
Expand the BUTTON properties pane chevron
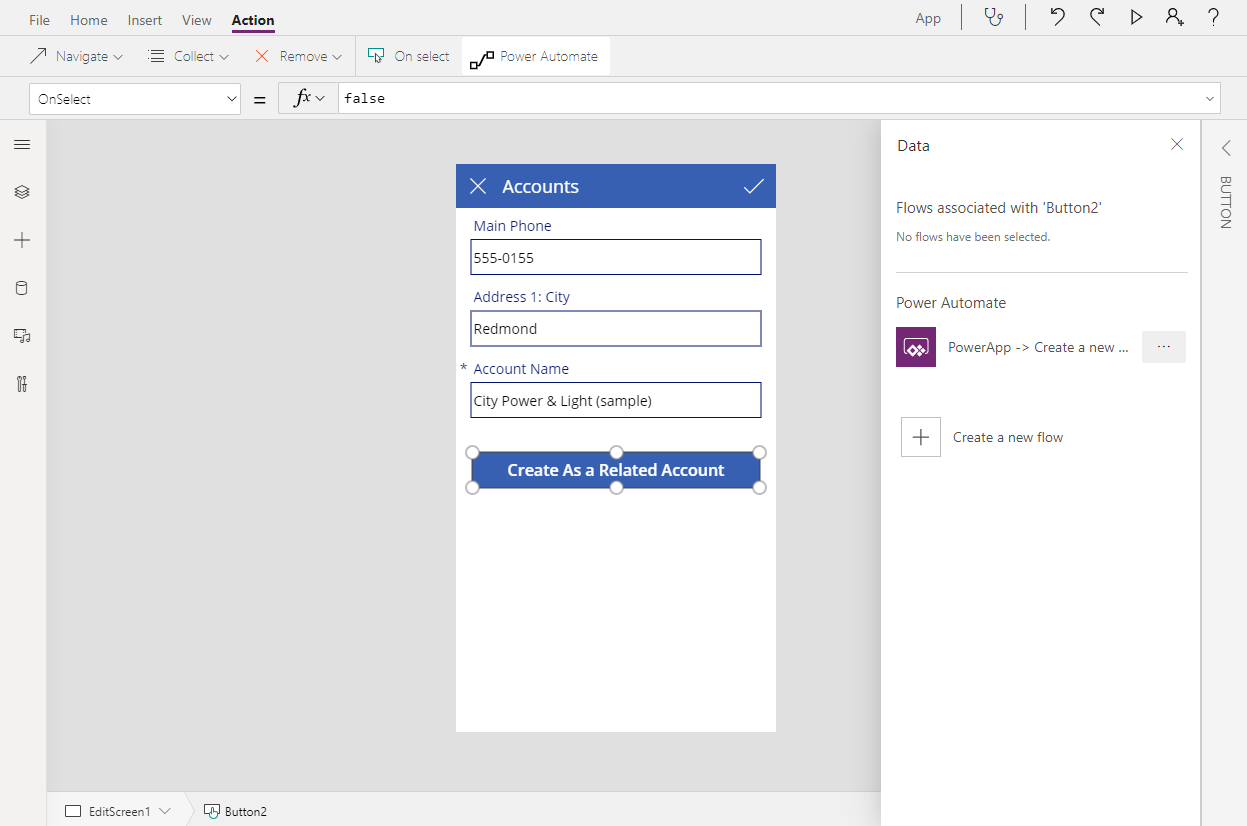1226,148
